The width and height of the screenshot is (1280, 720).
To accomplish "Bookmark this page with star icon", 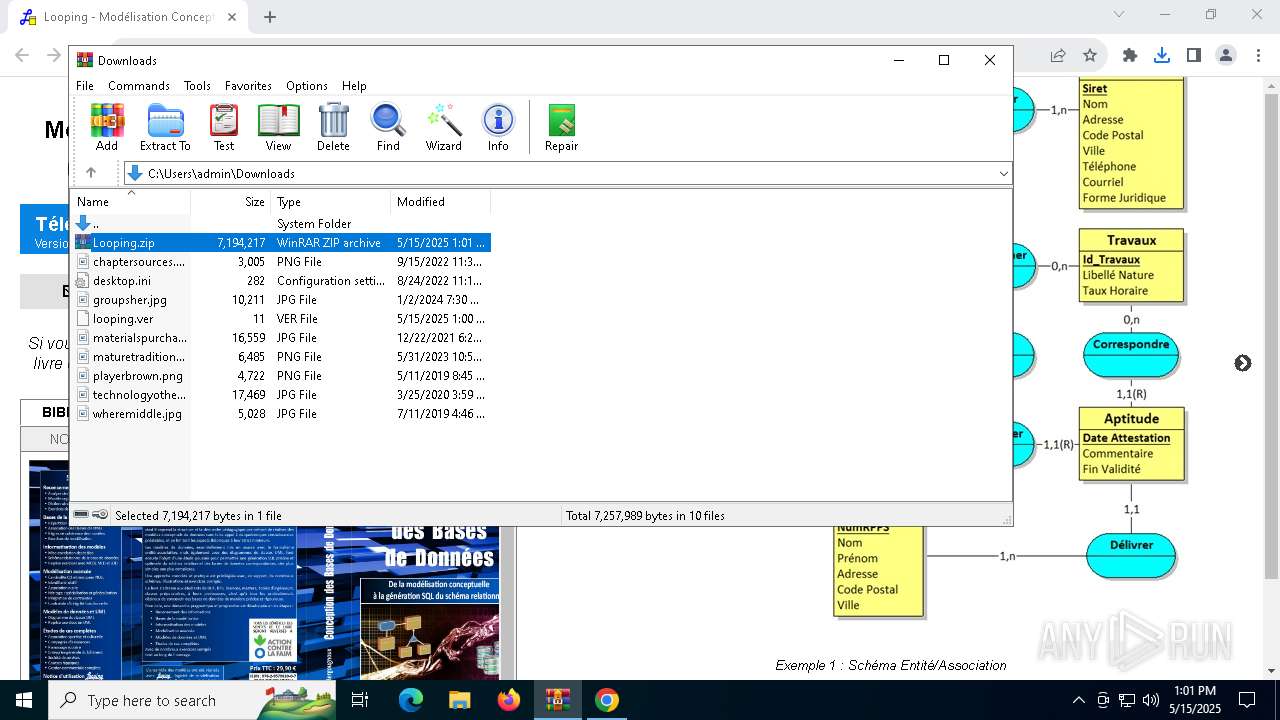I will click(1090, 56).
